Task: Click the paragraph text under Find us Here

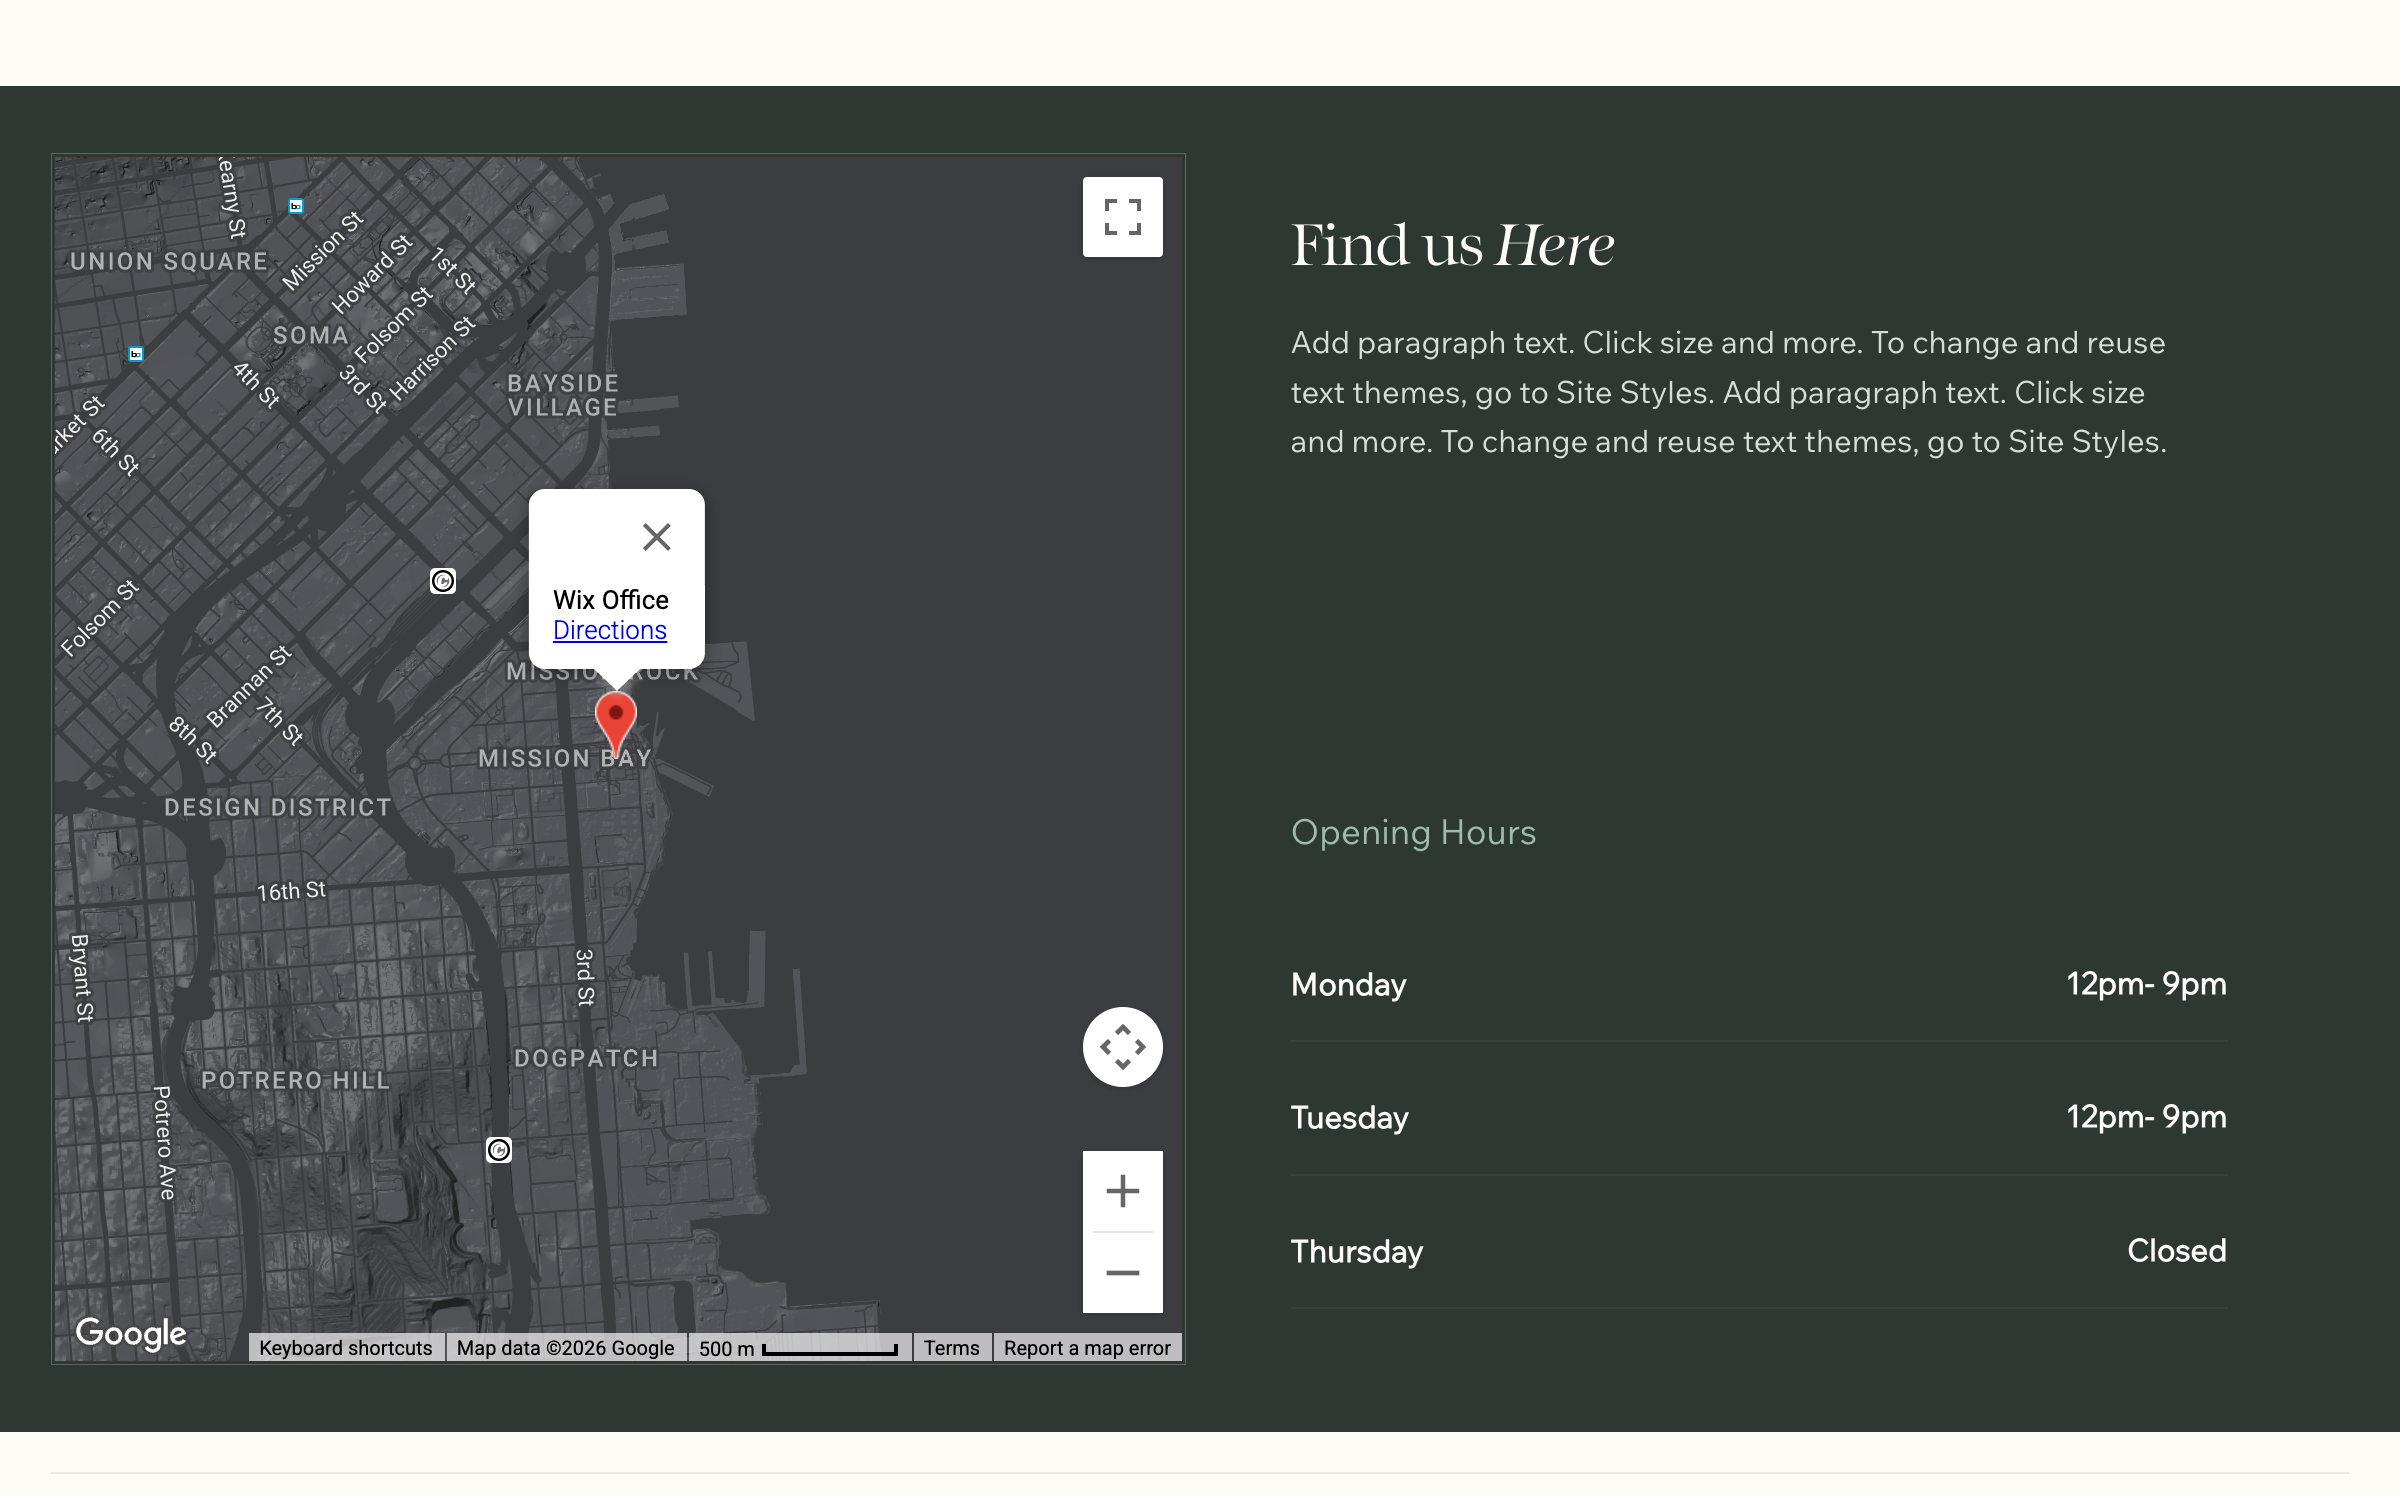Action: 1728,393
